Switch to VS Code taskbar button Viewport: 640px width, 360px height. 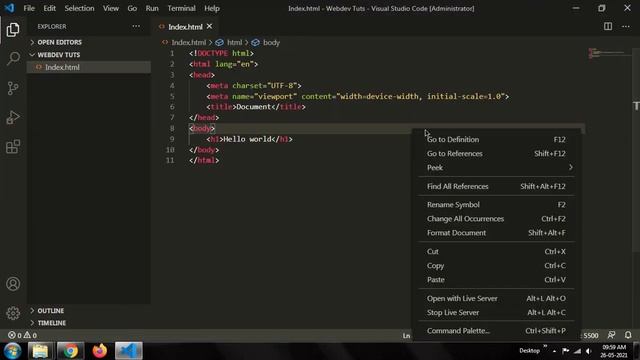129,351
